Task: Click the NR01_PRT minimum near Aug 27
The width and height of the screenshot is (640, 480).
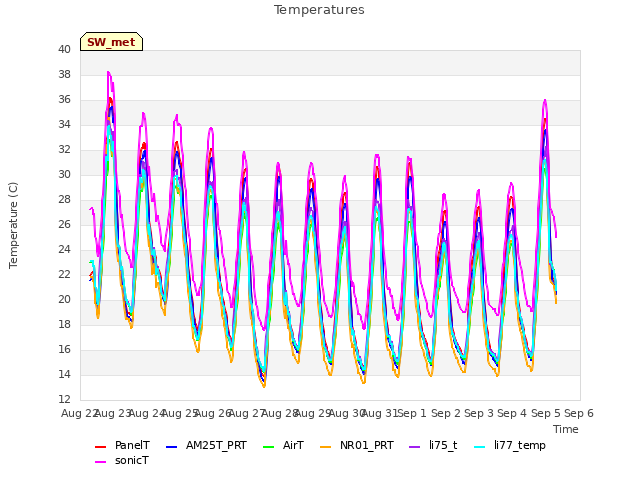Action: click(264, 386)
